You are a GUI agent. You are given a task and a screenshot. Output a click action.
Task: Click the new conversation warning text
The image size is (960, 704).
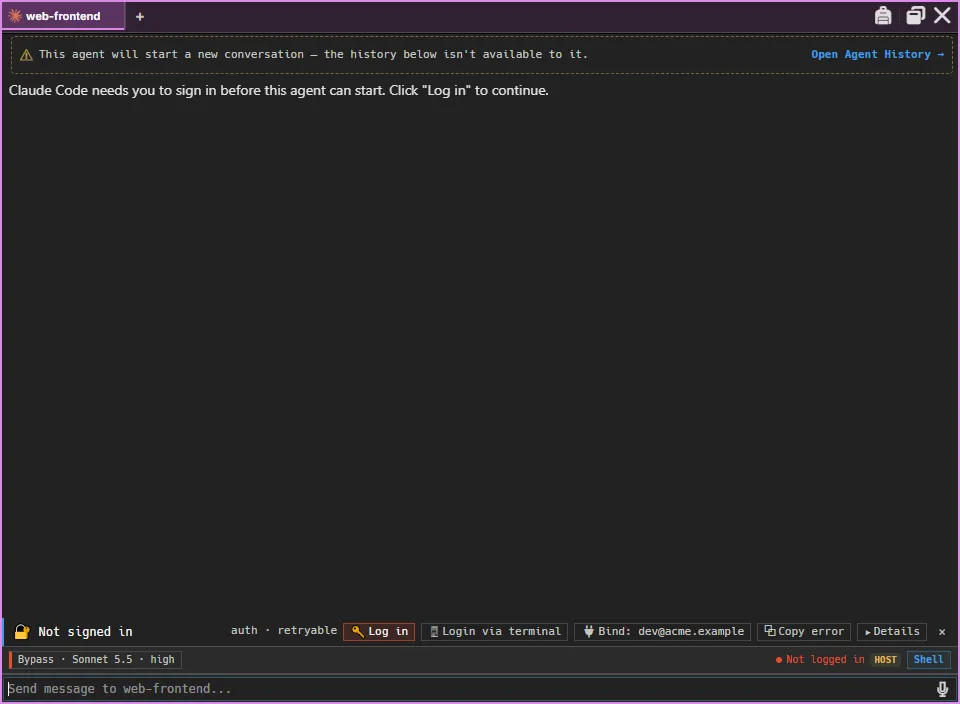tap(313, 54)
